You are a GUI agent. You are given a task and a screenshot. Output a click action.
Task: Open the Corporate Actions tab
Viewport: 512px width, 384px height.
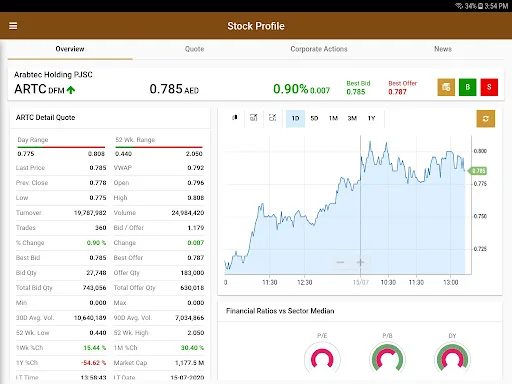click(x=319, y=49)
